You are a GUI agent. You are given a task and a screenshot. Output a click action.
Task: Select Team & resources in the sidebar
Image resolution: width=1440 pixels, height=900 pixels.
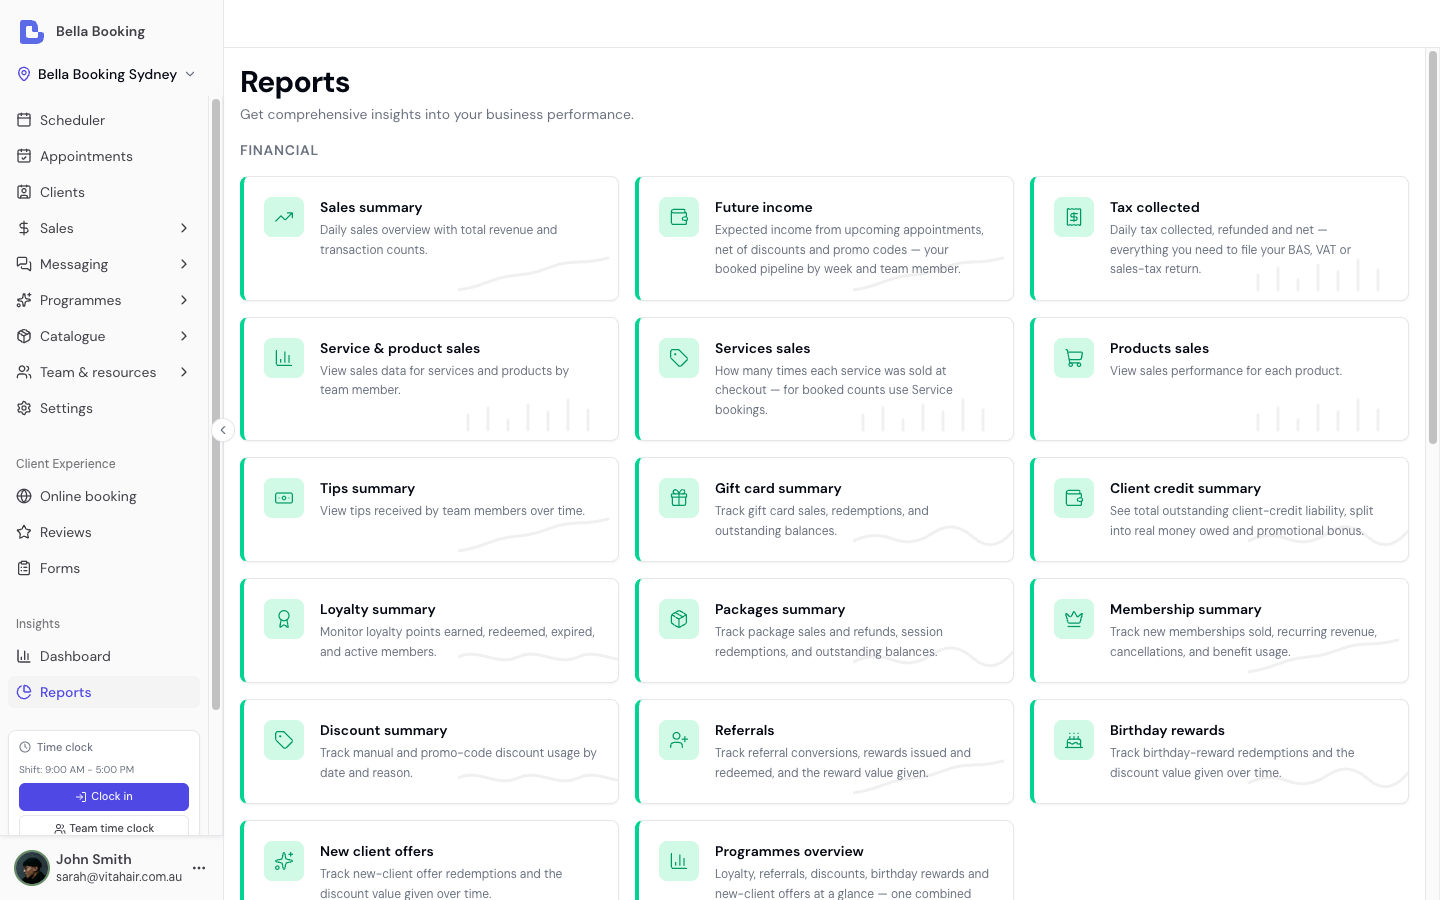point(104,372)
